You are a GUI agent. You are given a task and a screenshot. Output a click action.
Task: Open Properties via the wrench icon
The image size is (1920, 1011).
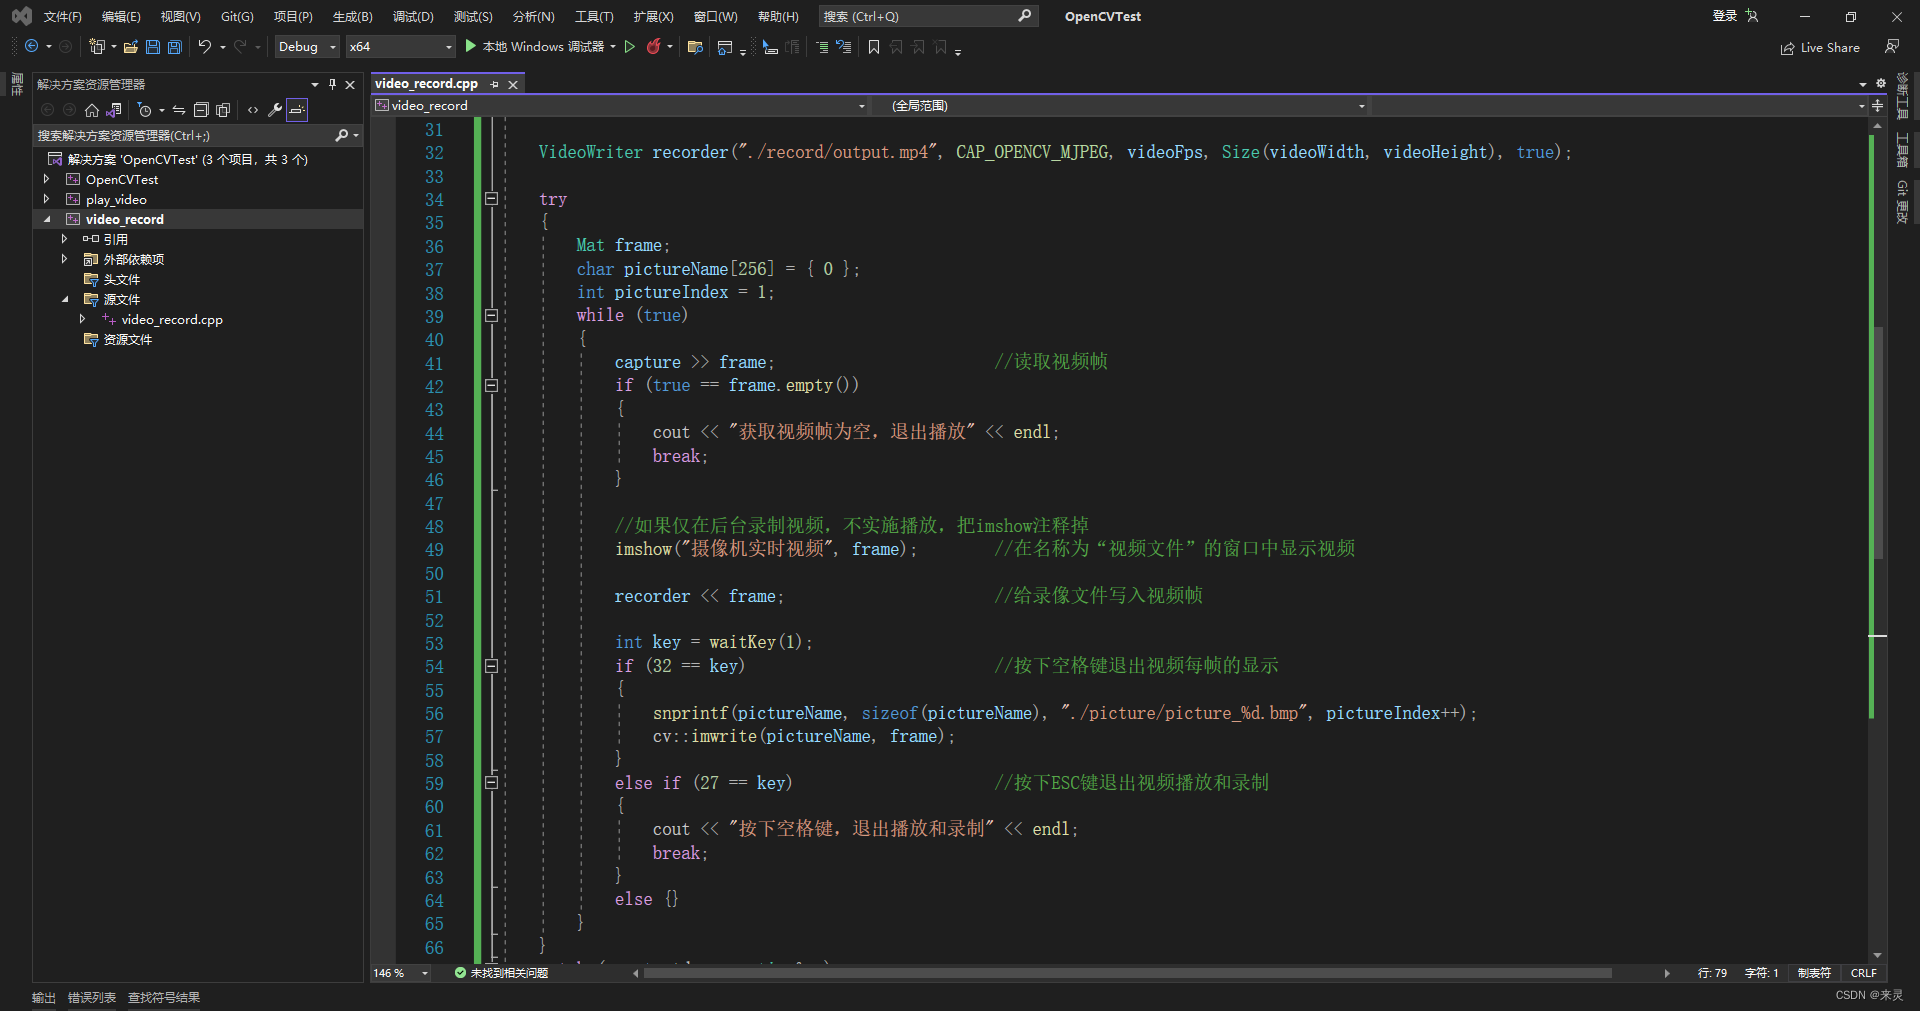point(275,110)
